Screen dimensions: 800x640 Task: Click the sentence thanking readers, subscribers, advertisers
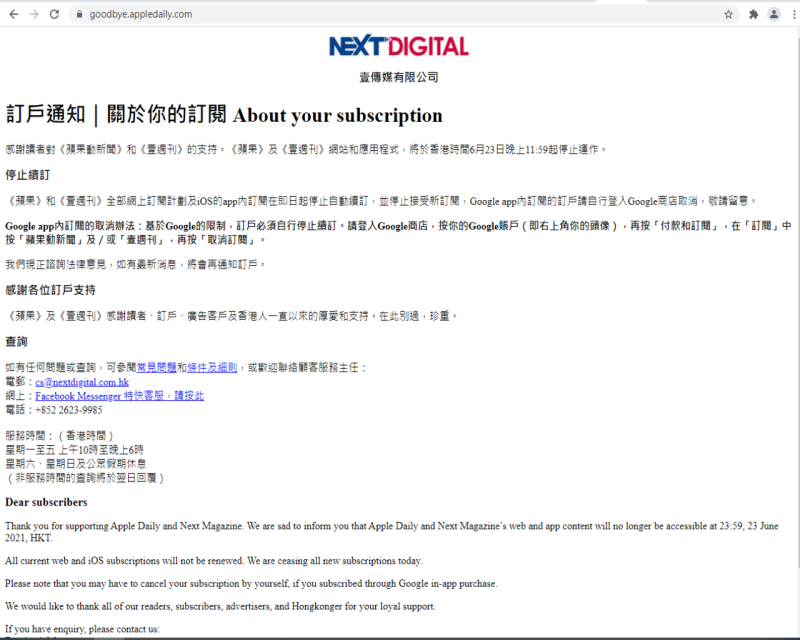click(x=220, y=606)
